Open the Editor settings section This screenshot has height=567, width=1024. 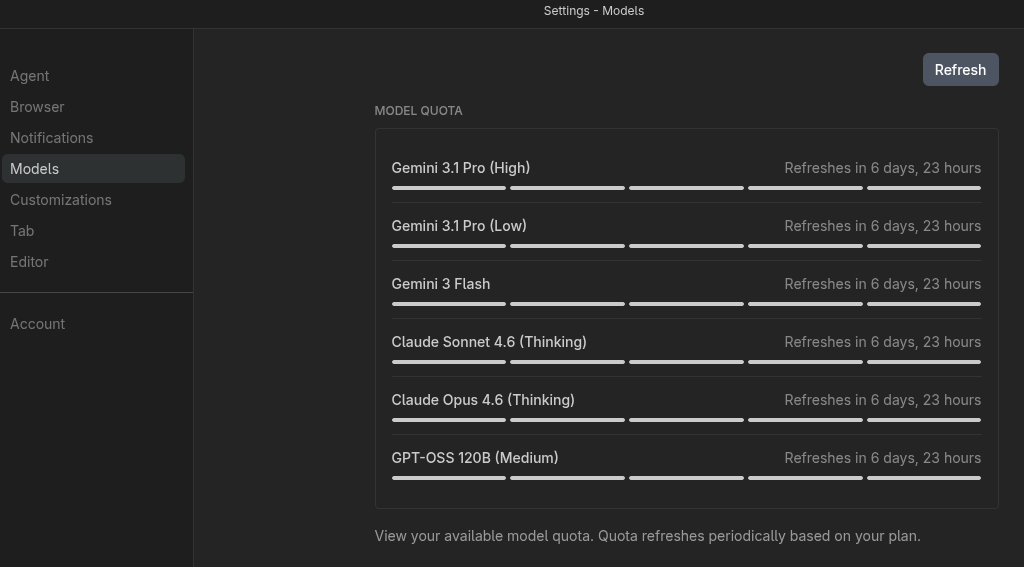point(29,262)
